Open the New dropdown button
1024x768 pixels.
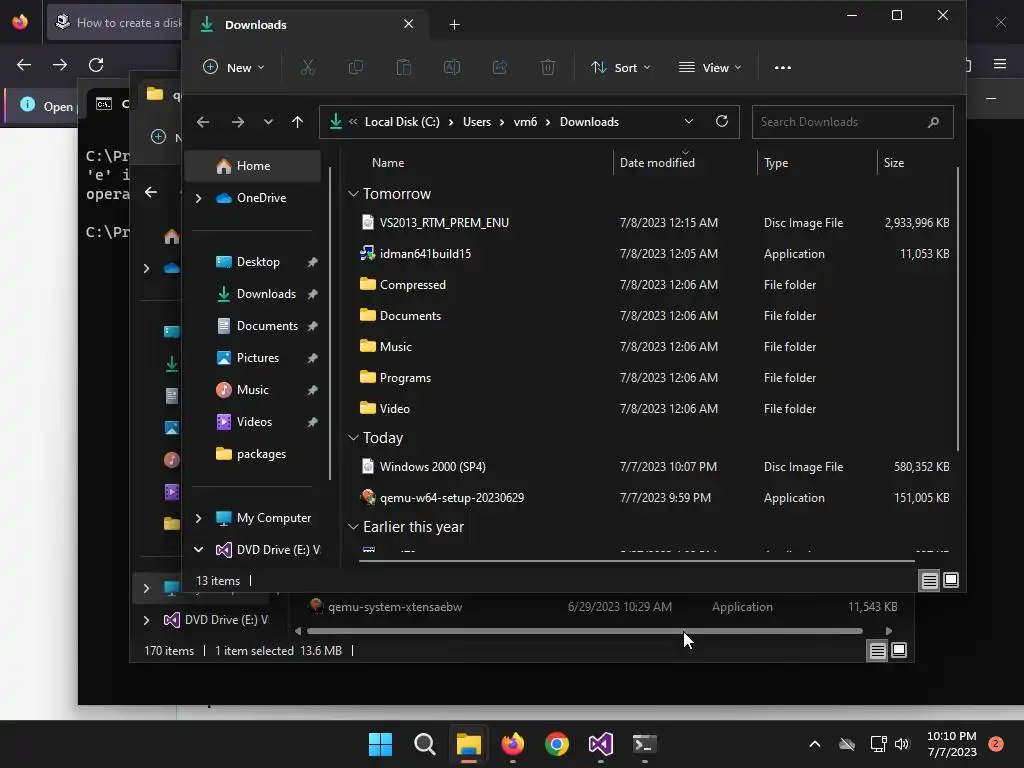click(234, 67)
